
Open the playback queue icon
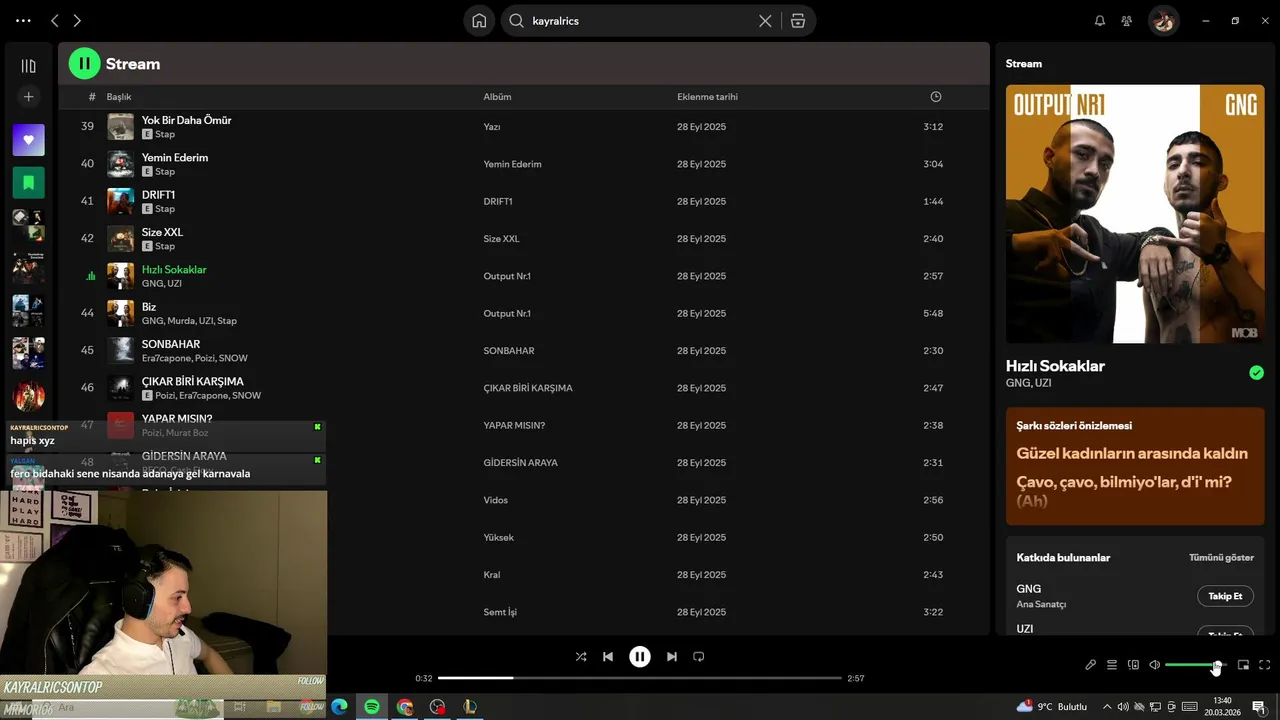1112,665
